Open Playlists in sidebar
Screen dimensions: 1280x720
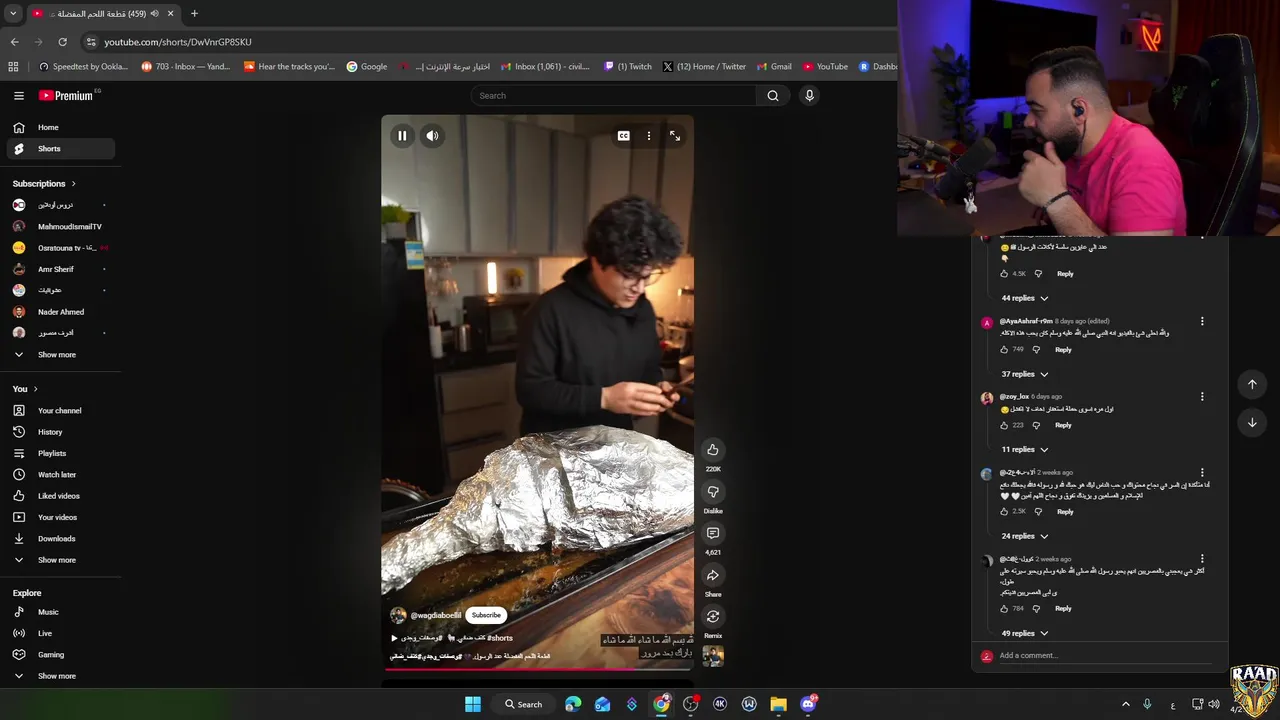61,453
